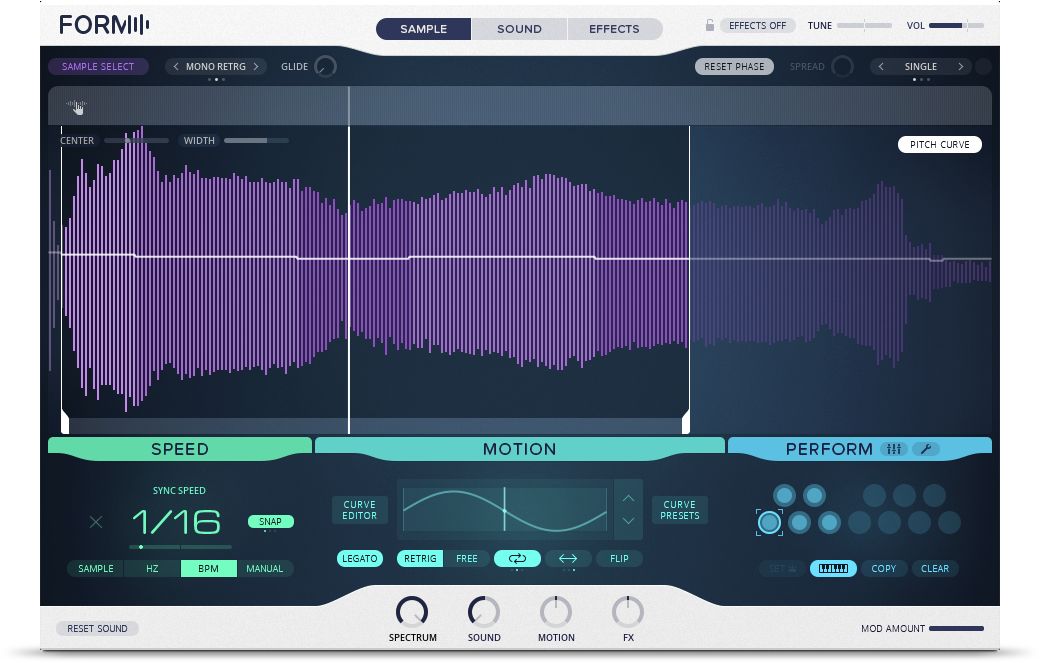
Task: Adjust the Vol slider
Action: [x=961, y=26]
